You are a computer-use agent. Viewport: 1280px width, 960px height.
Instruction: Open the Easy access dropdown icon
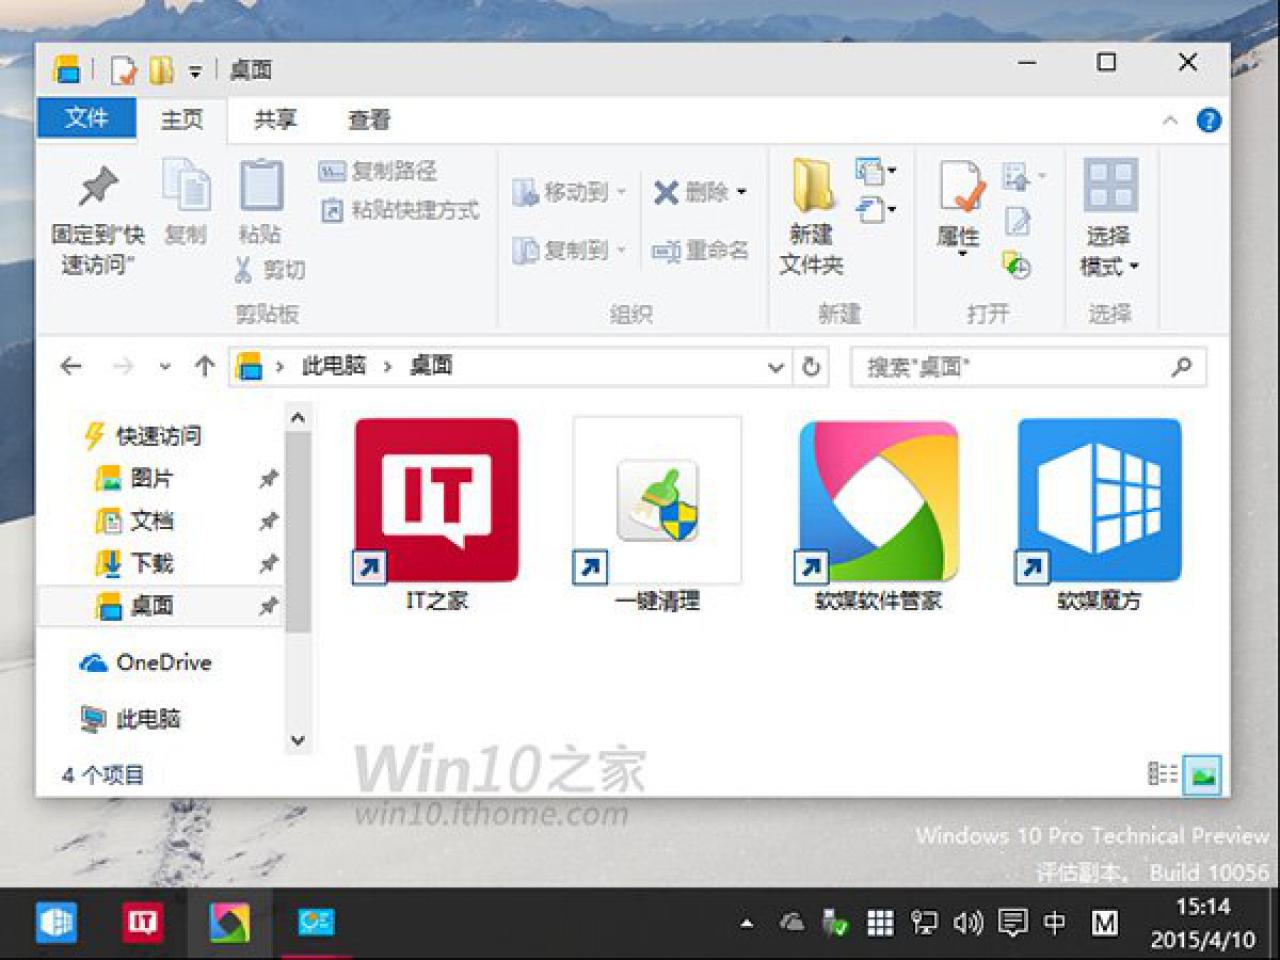[x=876, y=210]
